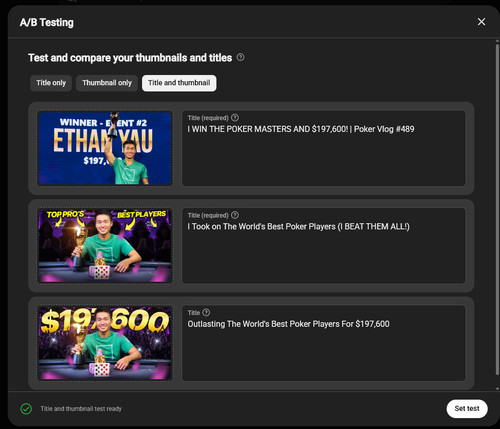Open help icon next to third Title label
The height and width of the screenshot is (429, 500).
pyautogui.click(x=206, y=312)
